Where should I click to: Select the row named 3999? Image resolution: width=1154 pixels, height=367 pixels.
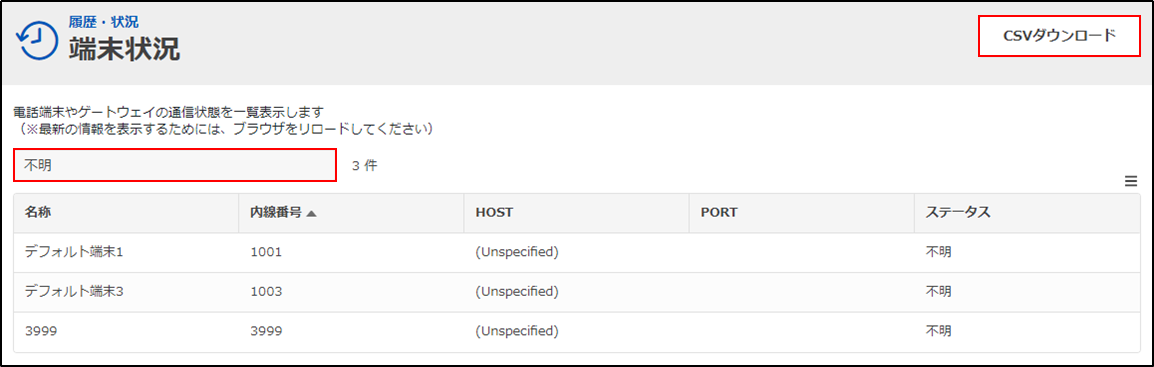pos(576,332)
